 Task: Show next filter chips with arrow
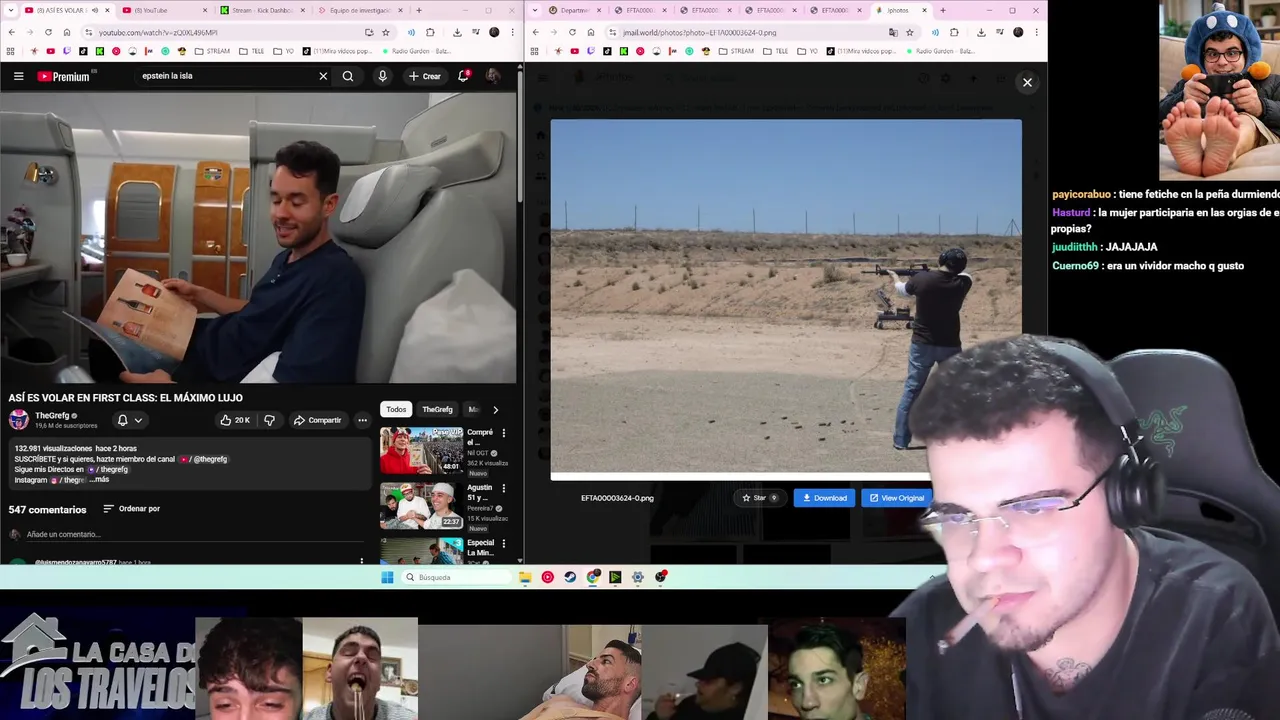[495, 409]
